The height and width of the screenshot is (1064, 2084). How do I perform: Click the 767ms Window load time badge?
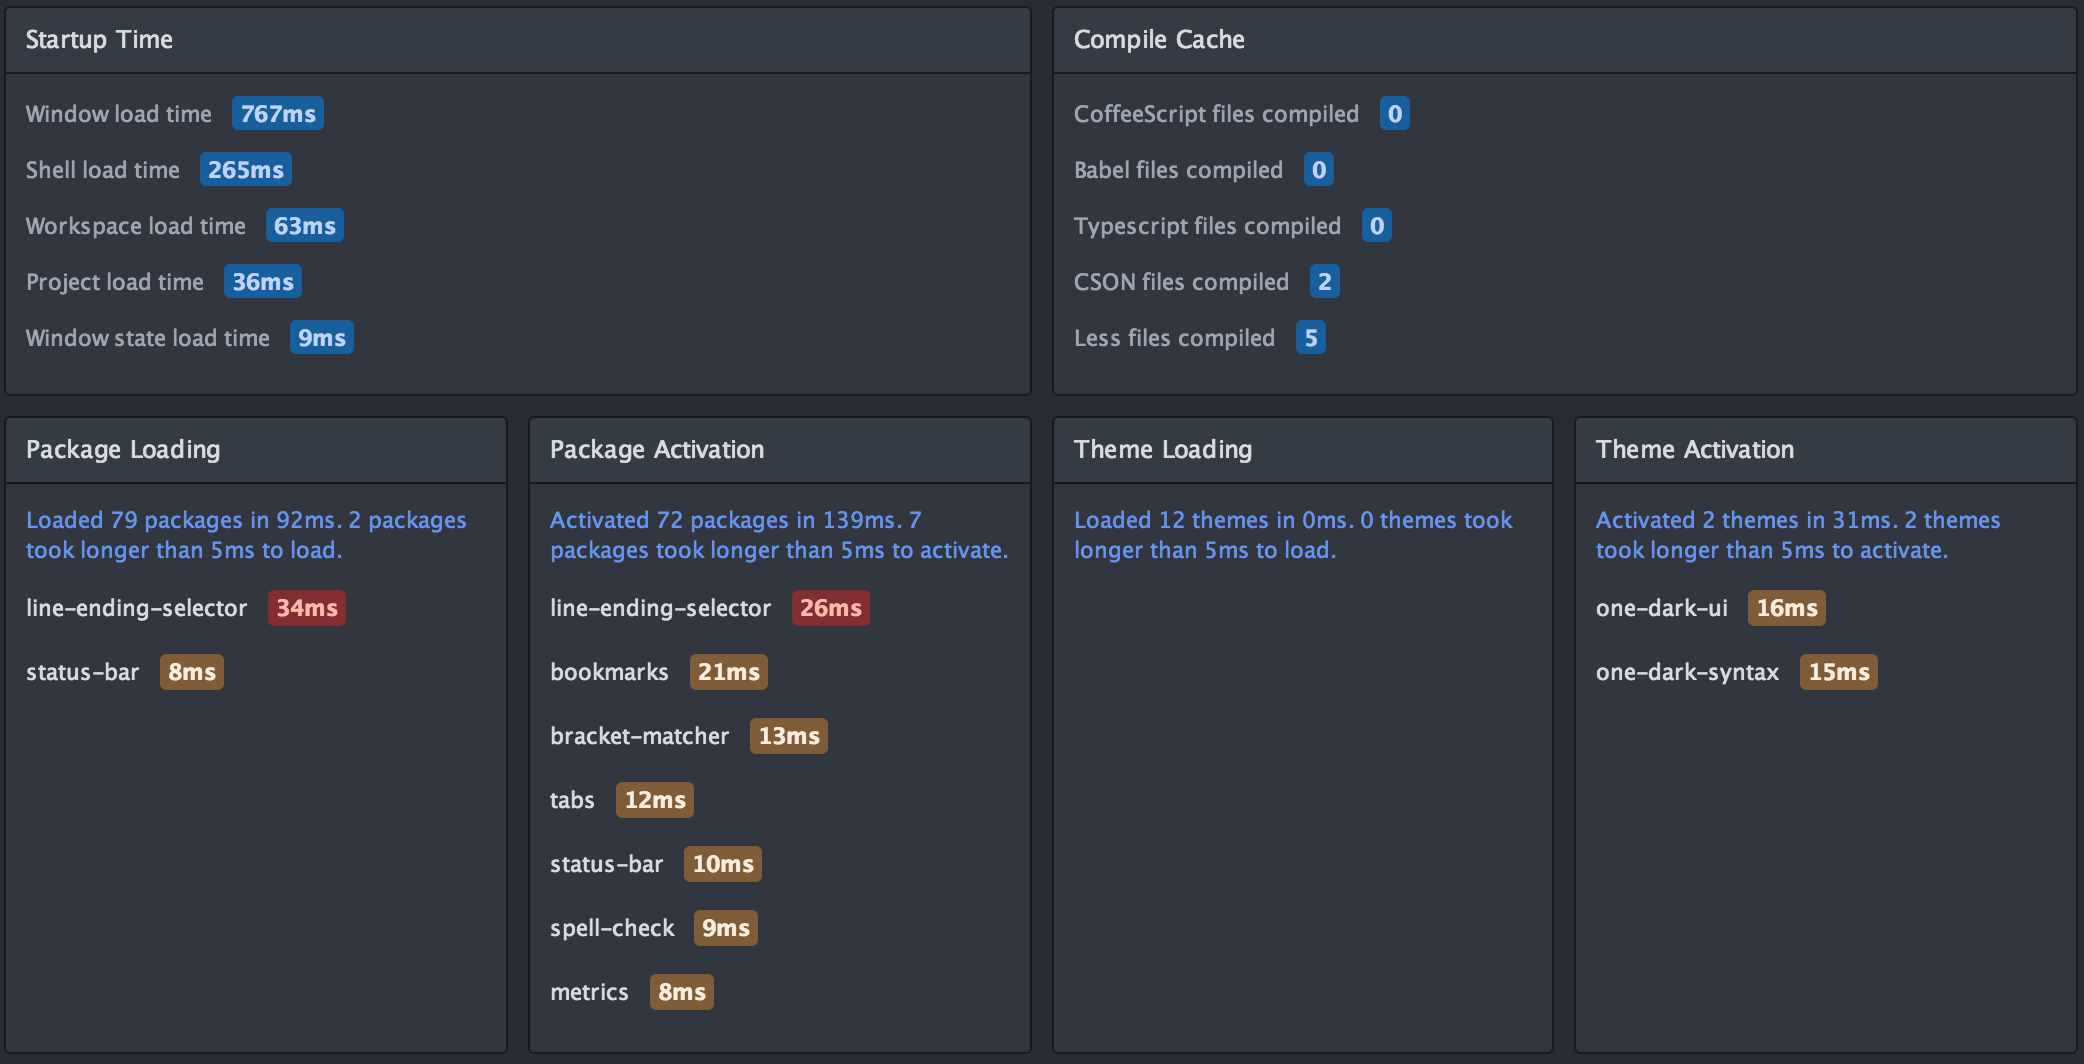(277, 114)
